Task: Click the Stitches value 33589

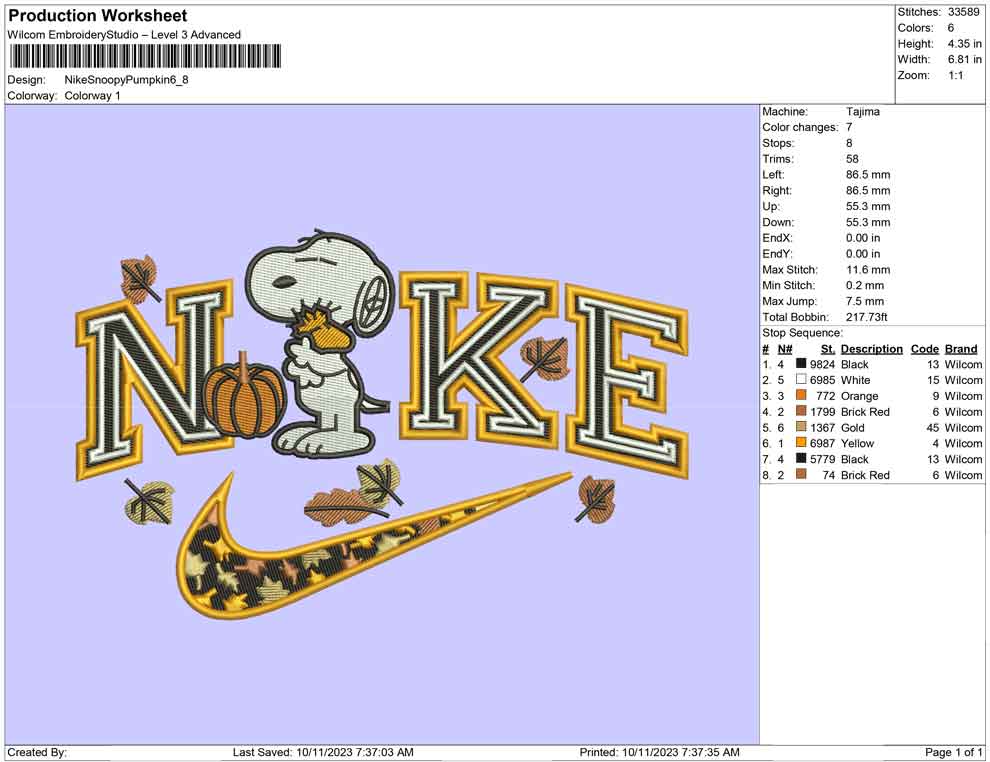Action: (x=963, y=12)
